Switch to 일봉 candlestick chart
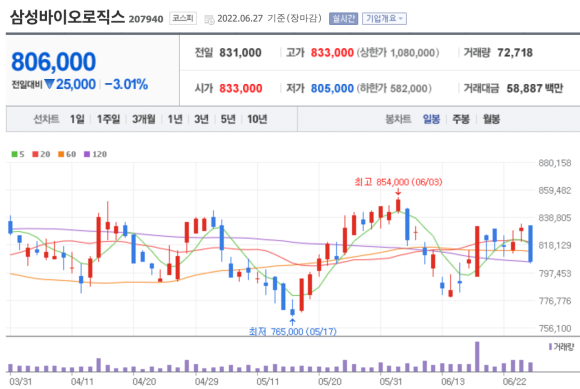Image resolution: width=580 pixels, height=389 pixels. point(431,119)
